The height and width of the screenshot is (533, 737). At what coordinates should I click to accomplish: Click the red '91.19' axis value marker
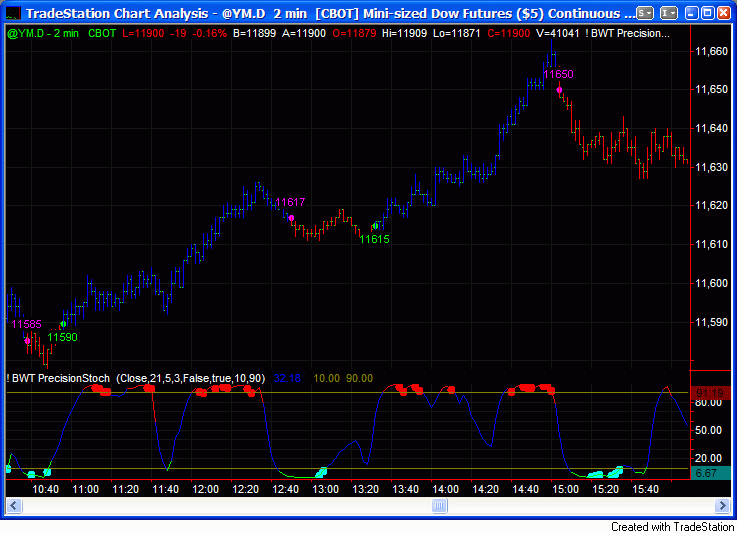point(710,393)
